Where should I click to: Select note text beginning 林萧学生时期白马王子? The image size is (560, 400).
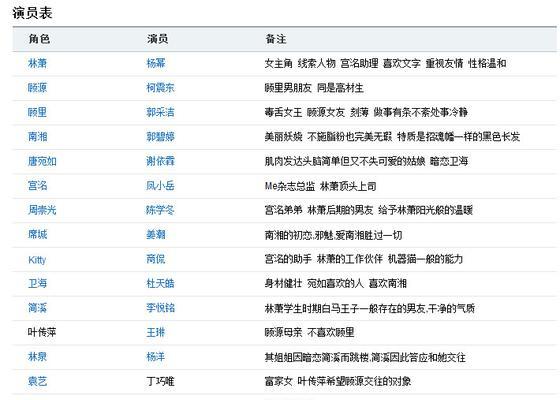pos(369,308)
